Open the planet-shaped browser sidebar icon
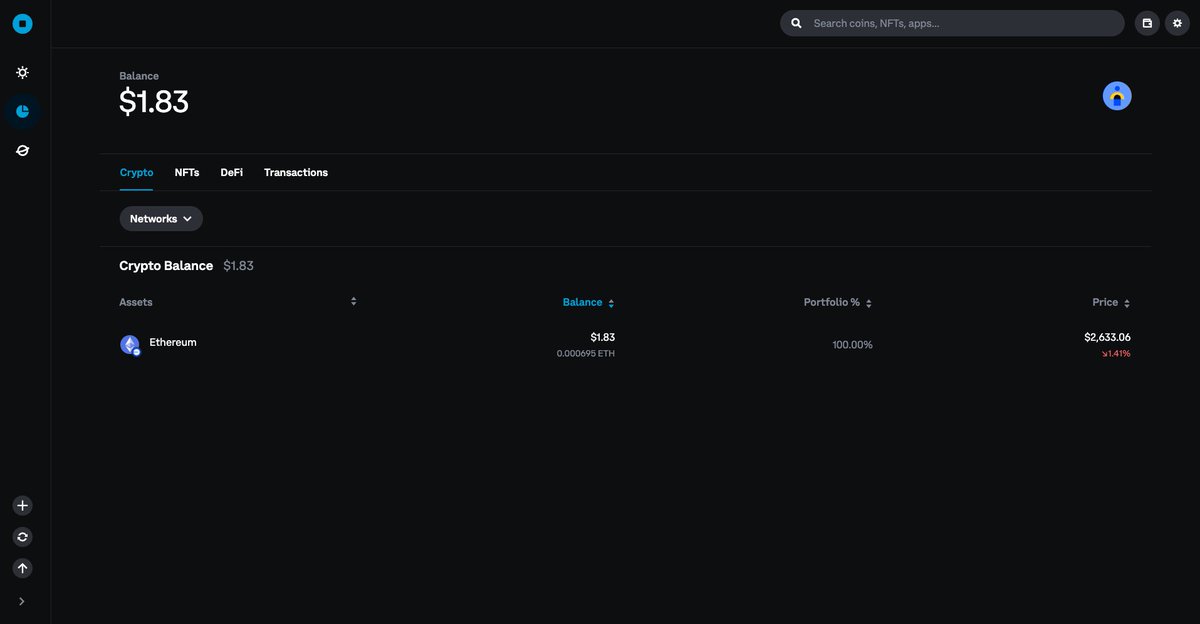This screenshot has height=624, width=1200. click(22, 150)
